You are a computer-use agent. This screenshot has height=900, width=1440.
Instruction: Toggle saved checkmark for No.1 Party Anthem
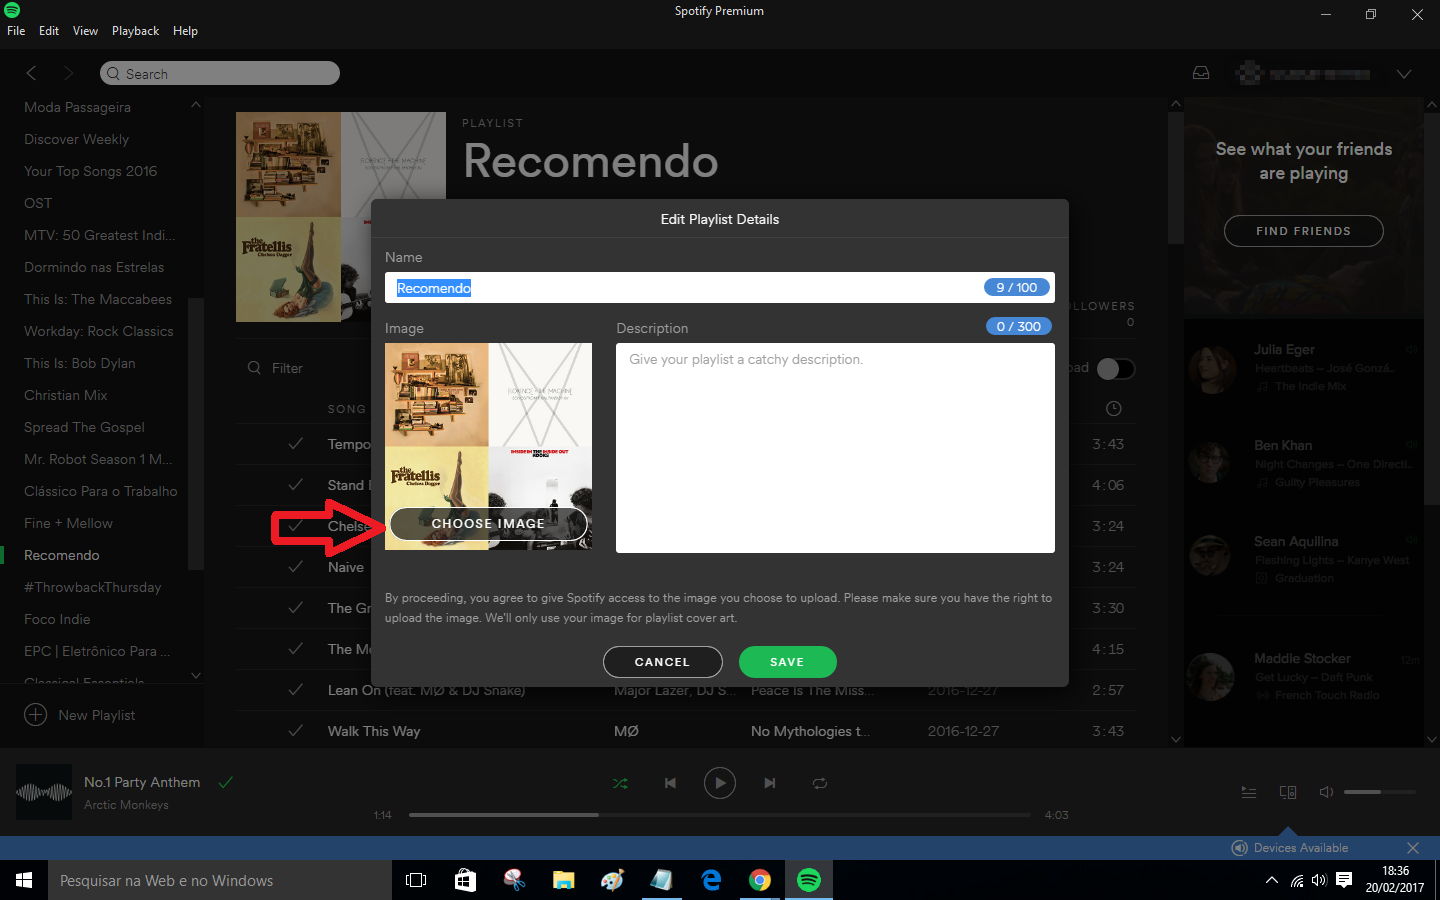[226, 782]
